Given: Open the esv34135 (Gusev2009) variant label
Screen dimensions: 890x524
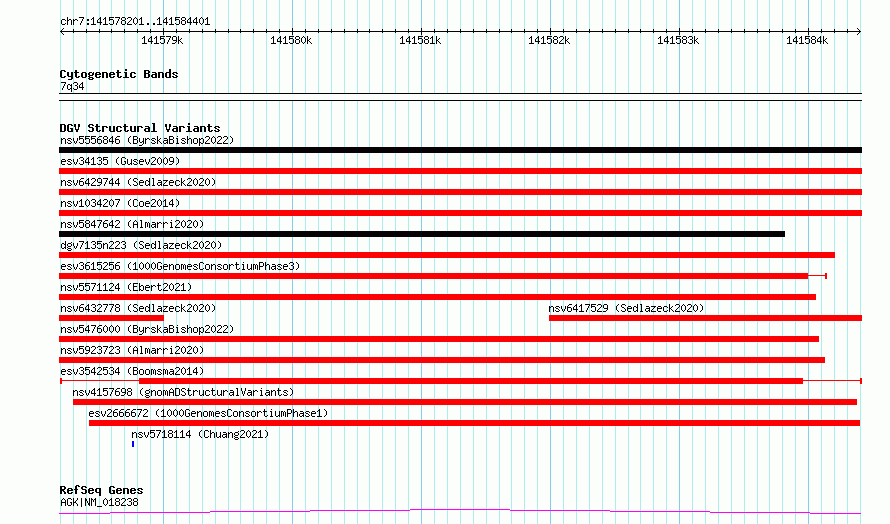Looking at the screenshot, I should [x=120, y=161].
